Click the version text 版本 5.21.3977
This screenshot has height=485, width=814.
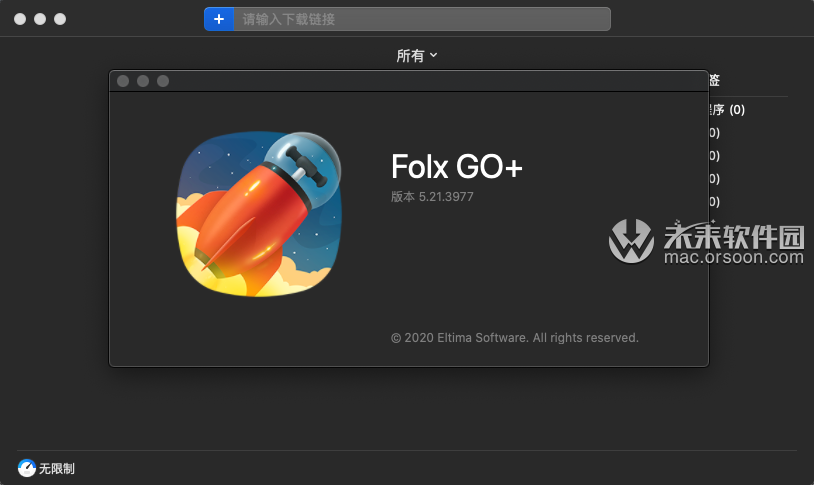click(432, 197)
